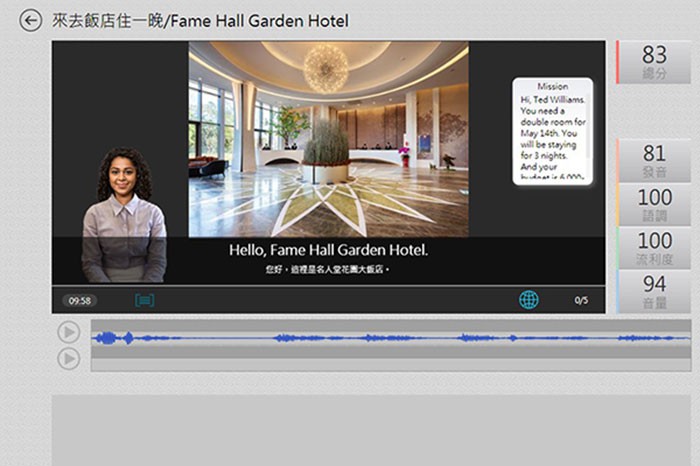The width and height of the screenshot is (700, 466).
Task: Click the hotel lobby image
Action: coord(328,138)
